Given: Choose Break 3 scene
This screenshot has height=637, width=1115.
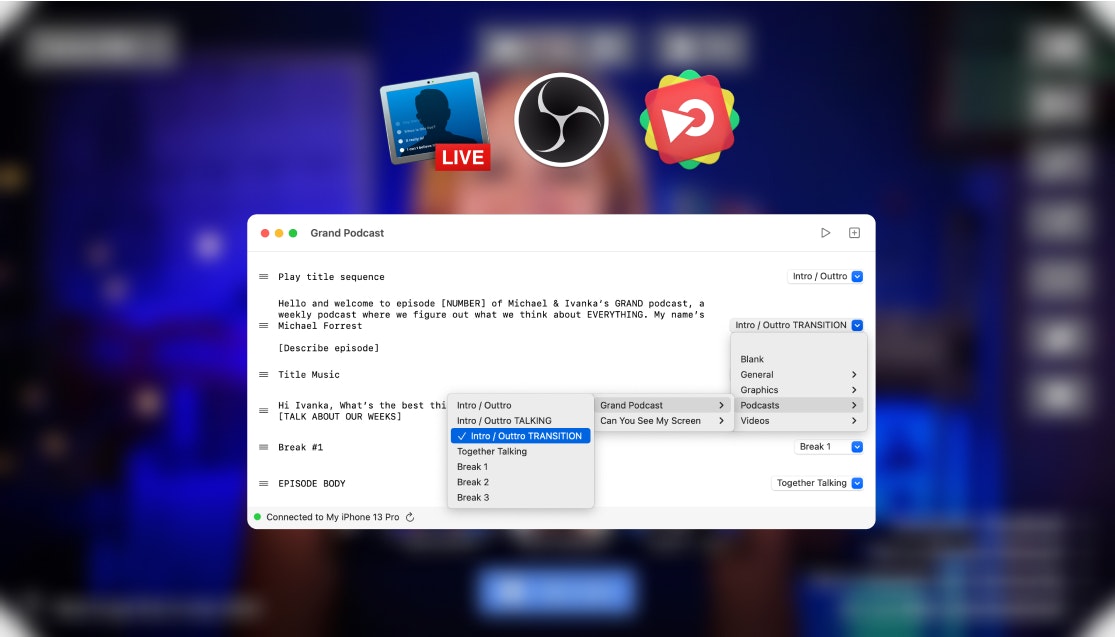Looking at the screenshot, I should 521,498.
